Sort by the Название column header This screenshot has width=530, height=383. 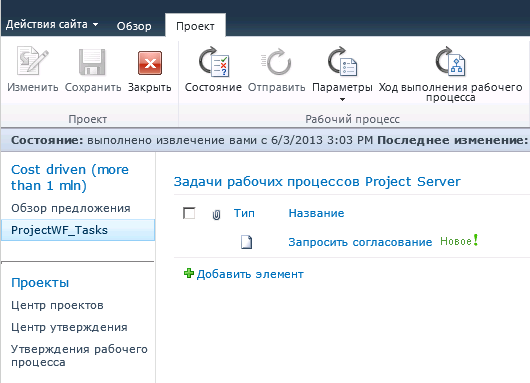click(316, 213)
